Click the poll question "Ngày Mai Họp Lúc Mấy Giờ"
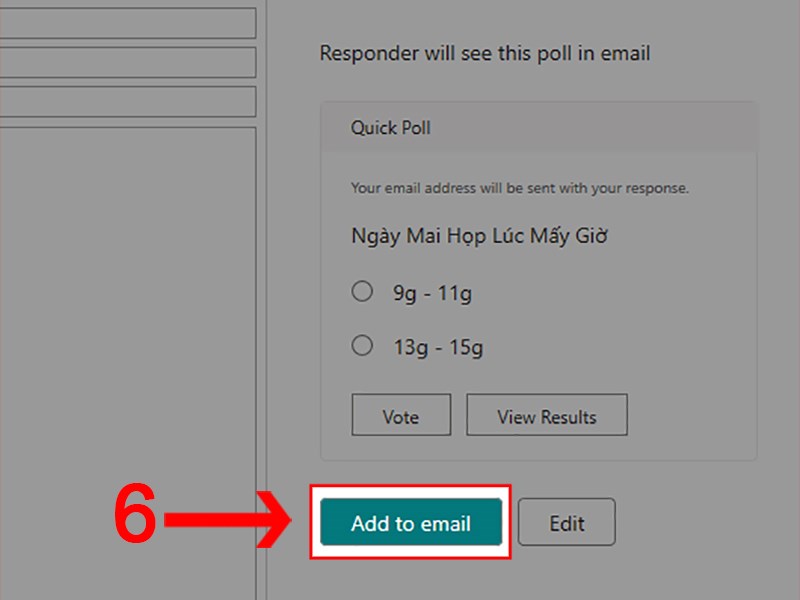 480,236
